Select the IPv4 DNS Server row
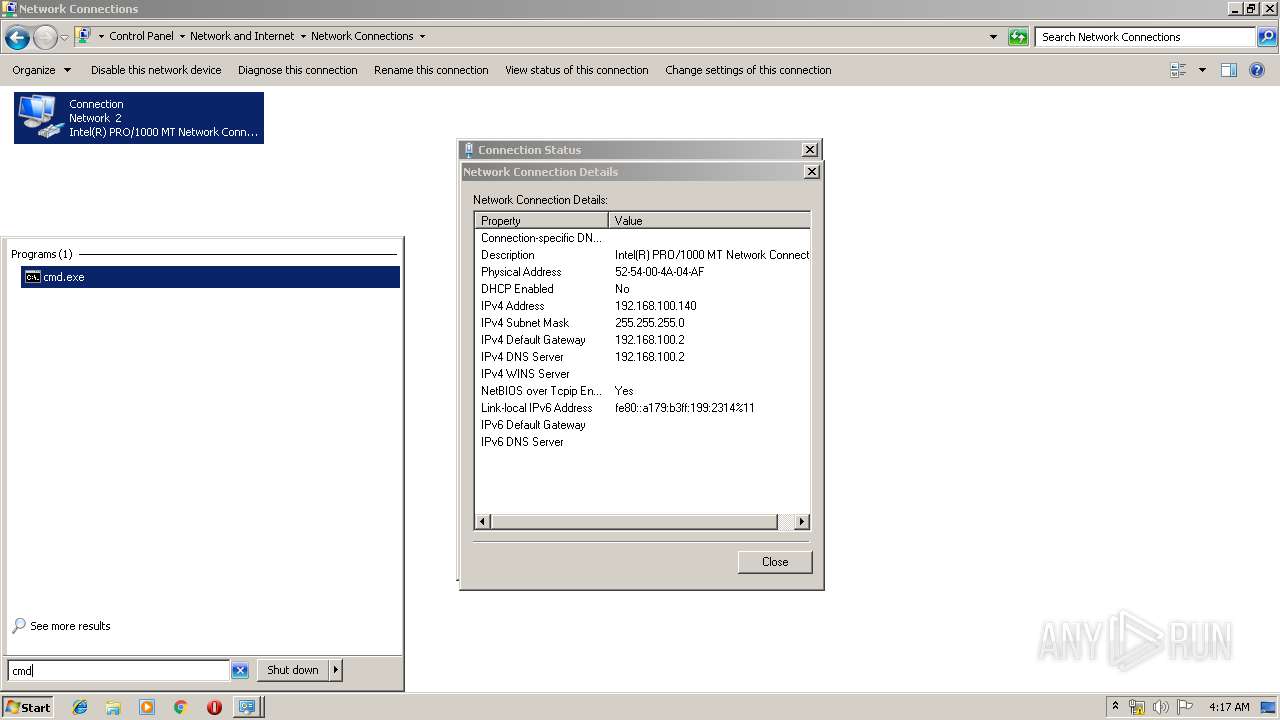 tap(642, 357)
